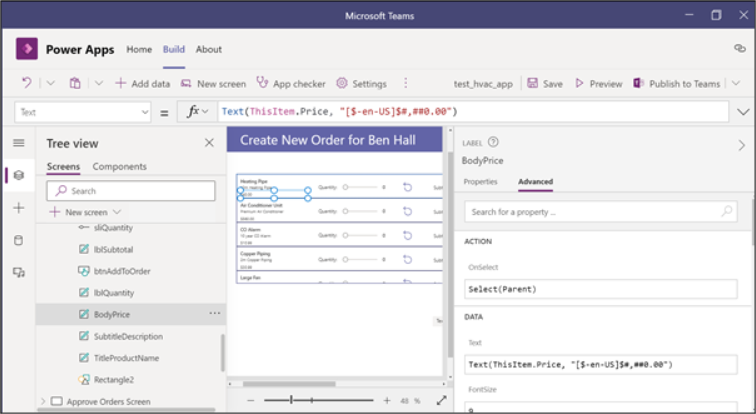Click Heating Pipe row reset icon
The width and height of the screenshot is (756, 414).
pyautogui.click(x=407, y=187)
